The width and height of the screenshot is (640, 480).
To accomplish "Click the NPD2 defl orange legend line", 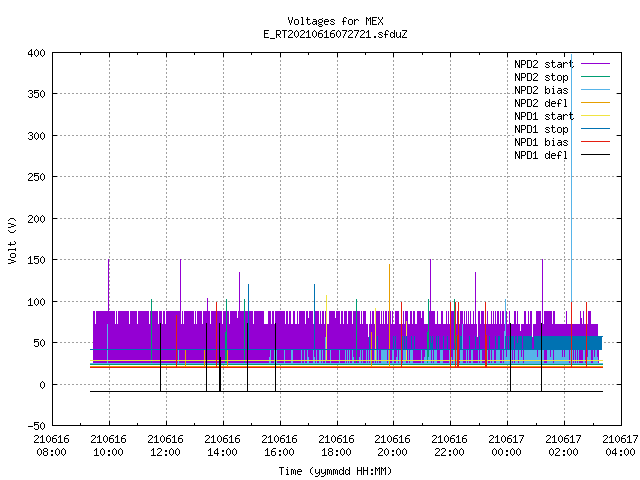I will click(595, 103).
